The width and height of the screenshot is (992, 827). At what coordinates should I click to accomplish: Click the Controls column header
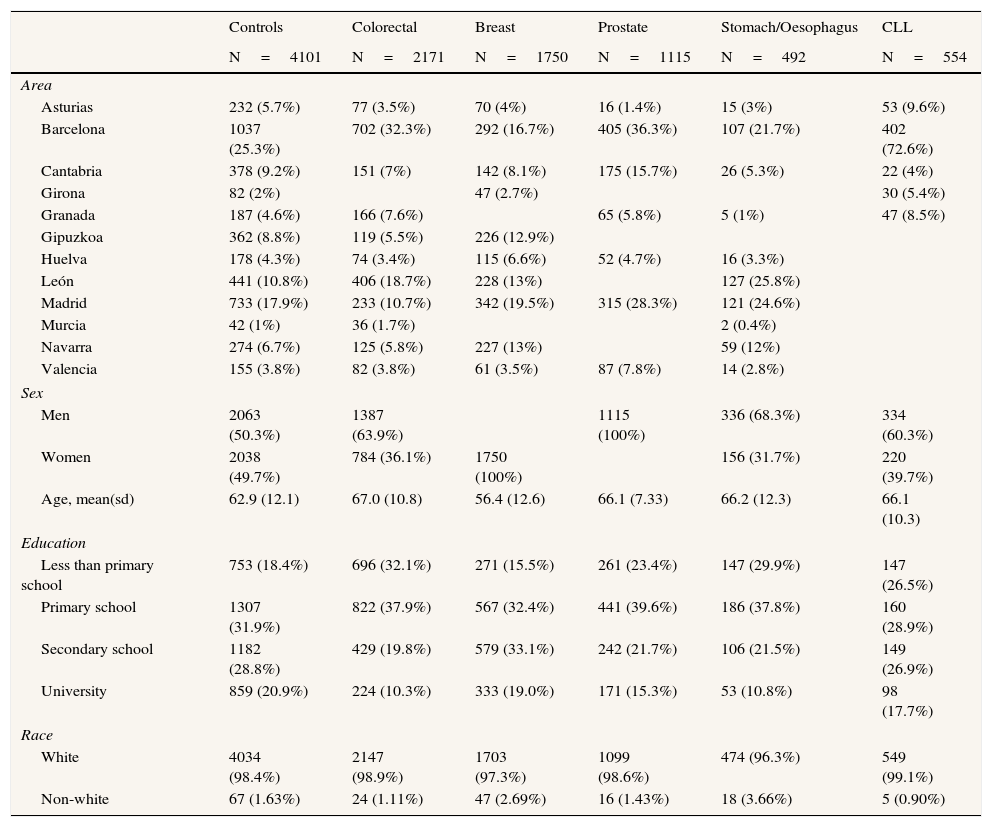[x=256, y=28]
